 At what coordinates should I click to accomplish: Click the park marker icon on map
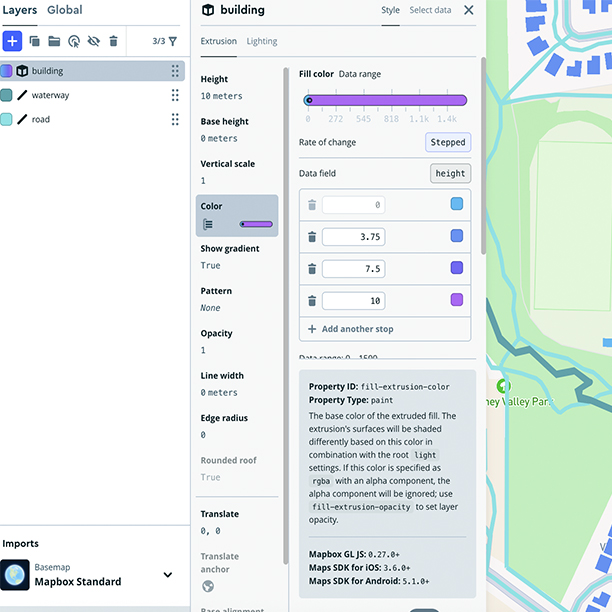pos(503,386)
